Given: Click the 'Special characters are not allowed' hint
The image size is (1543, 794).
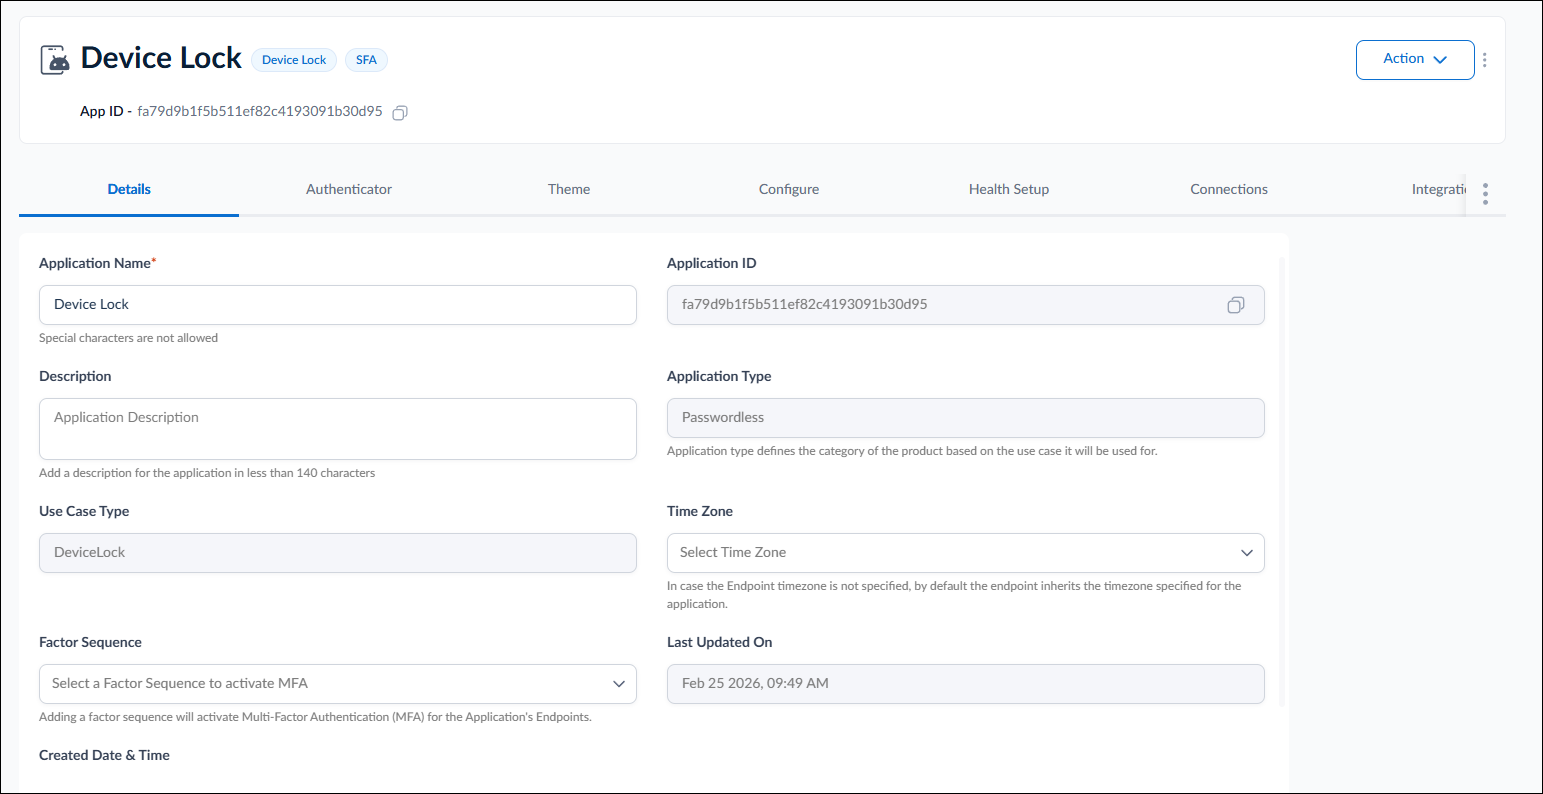Looking at the screenshot, I should [x=128, y=338].
